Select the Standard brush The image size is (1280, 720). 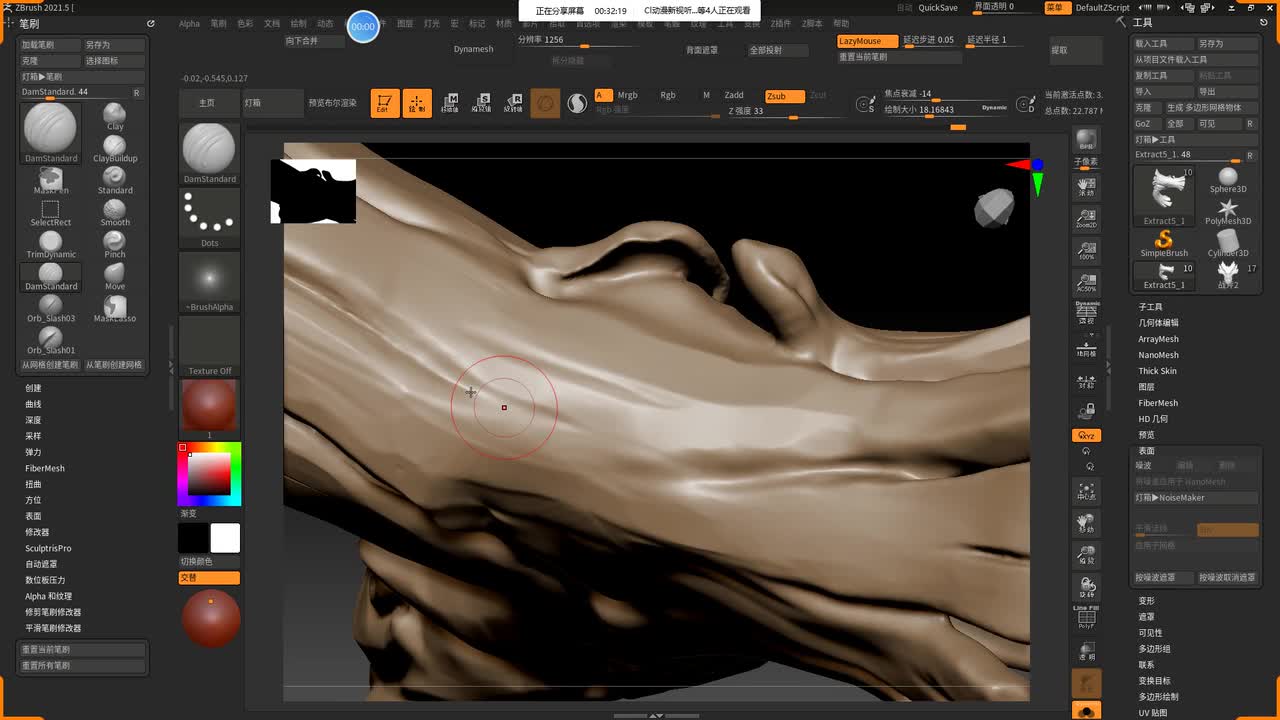coord(115,180)
